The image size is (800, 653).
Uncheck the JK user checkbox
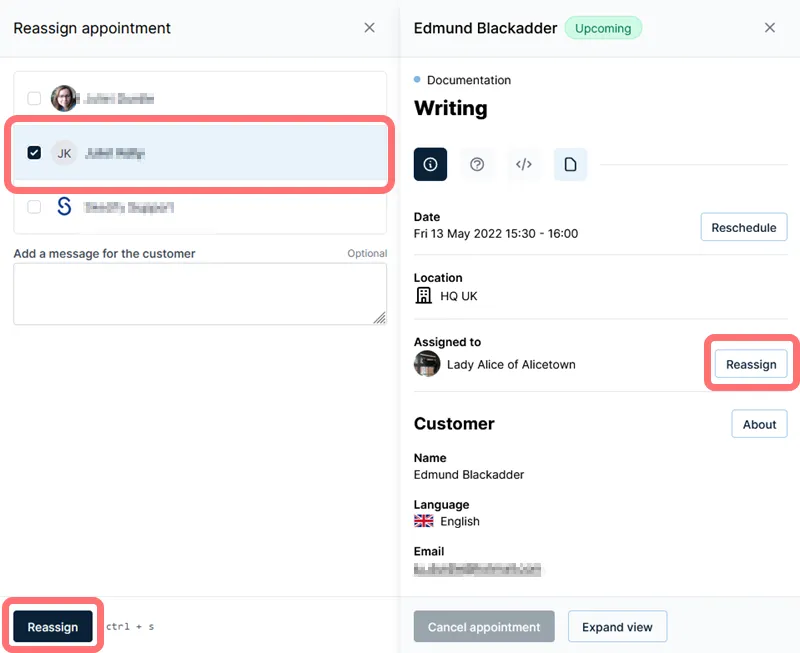[x=34, y=153]
